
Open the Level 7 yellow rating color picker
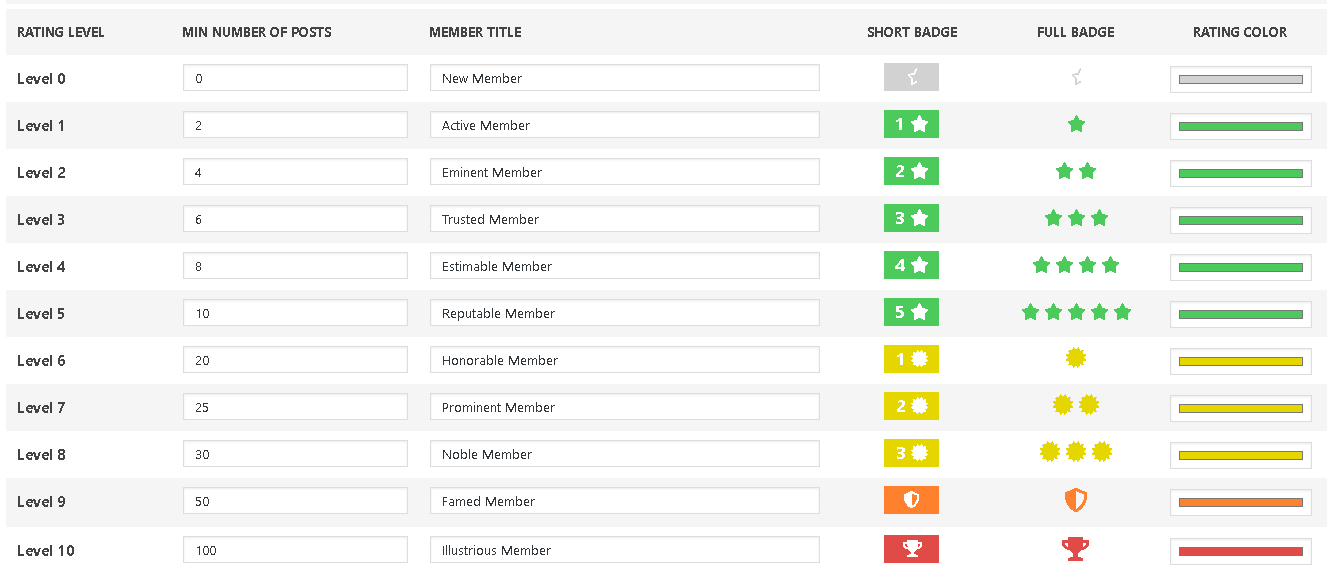tap(1241, 408)
